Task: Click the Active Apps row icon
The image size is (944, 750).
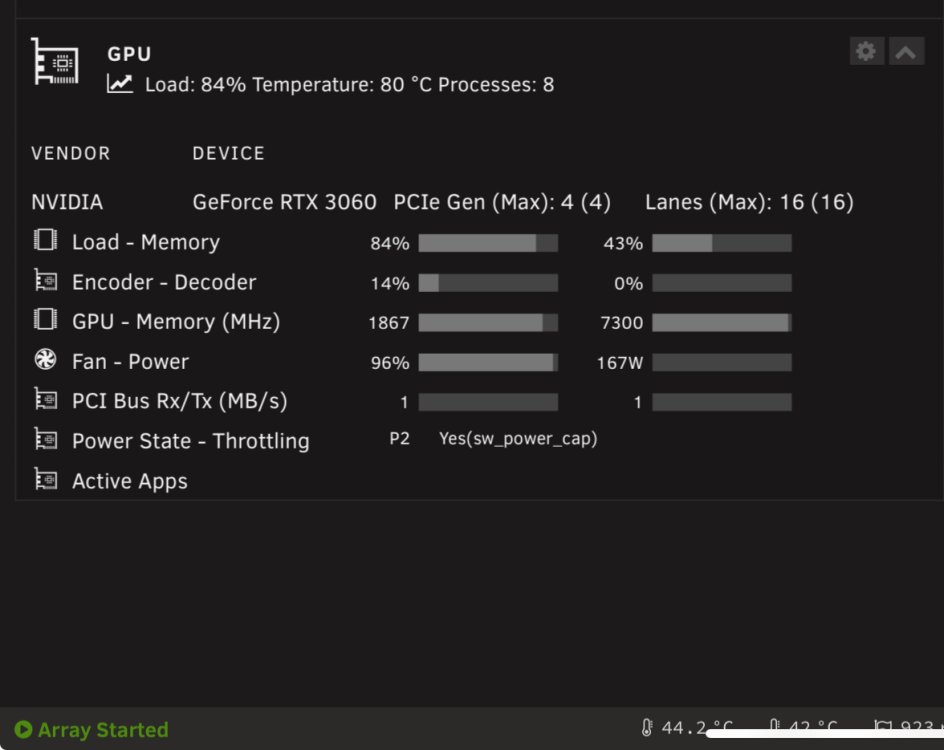Action: 45,479
